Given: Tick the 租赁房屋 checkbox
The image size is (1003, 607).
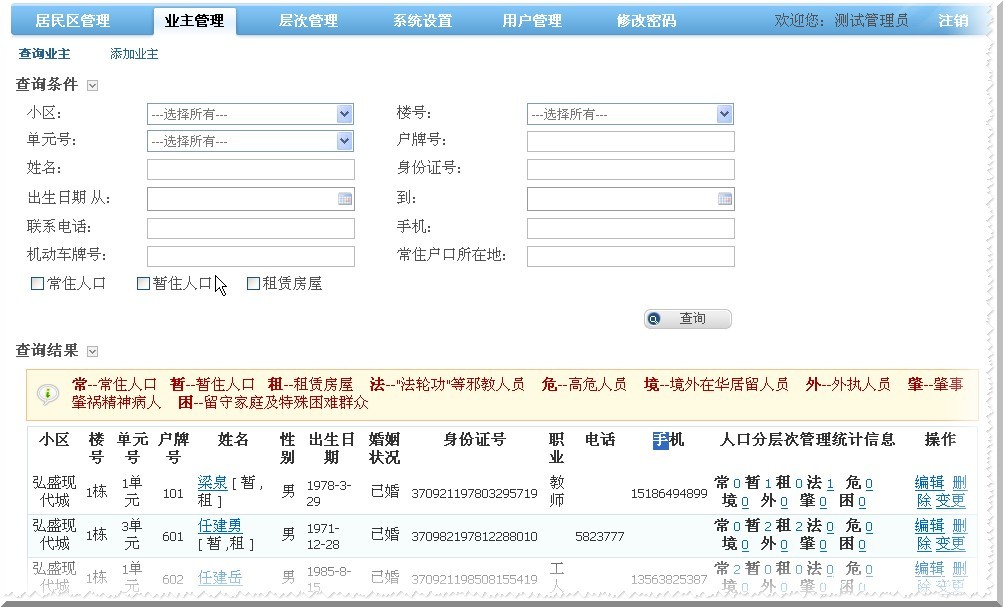Looking at the screenshot, I should pyautogui.click(x=253, y=284).
